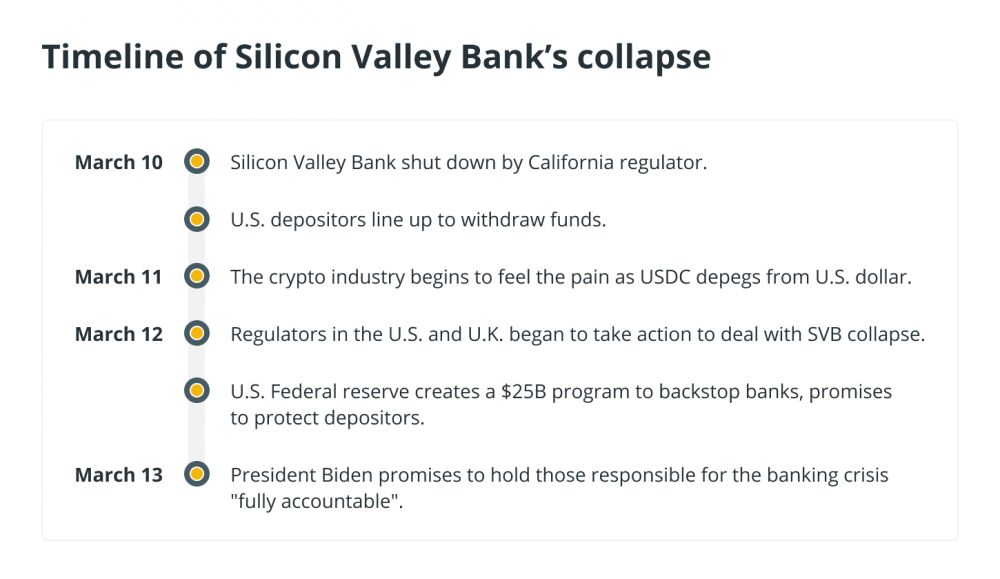
Task: Click the '"fully accountable"' quoted text
Action: (x=316, y=501)
